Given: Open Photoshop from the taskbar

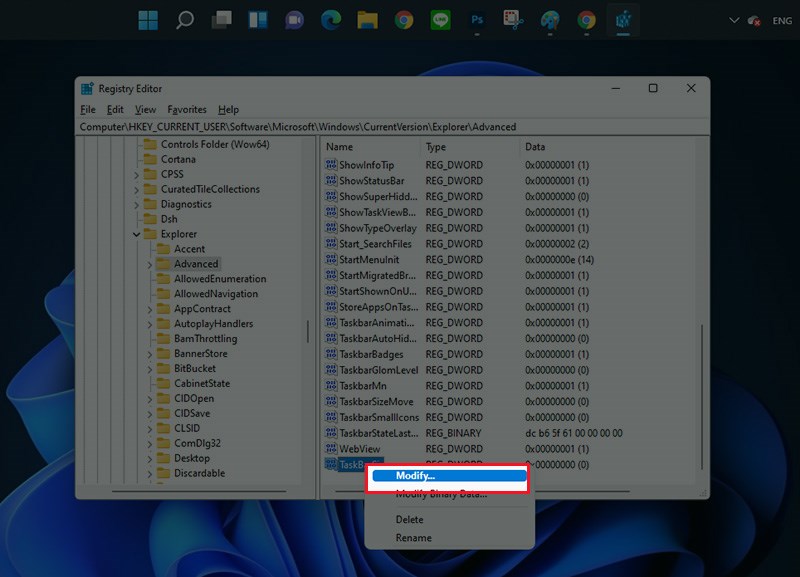Looking at the screenshot, I should tap(476, 20).
